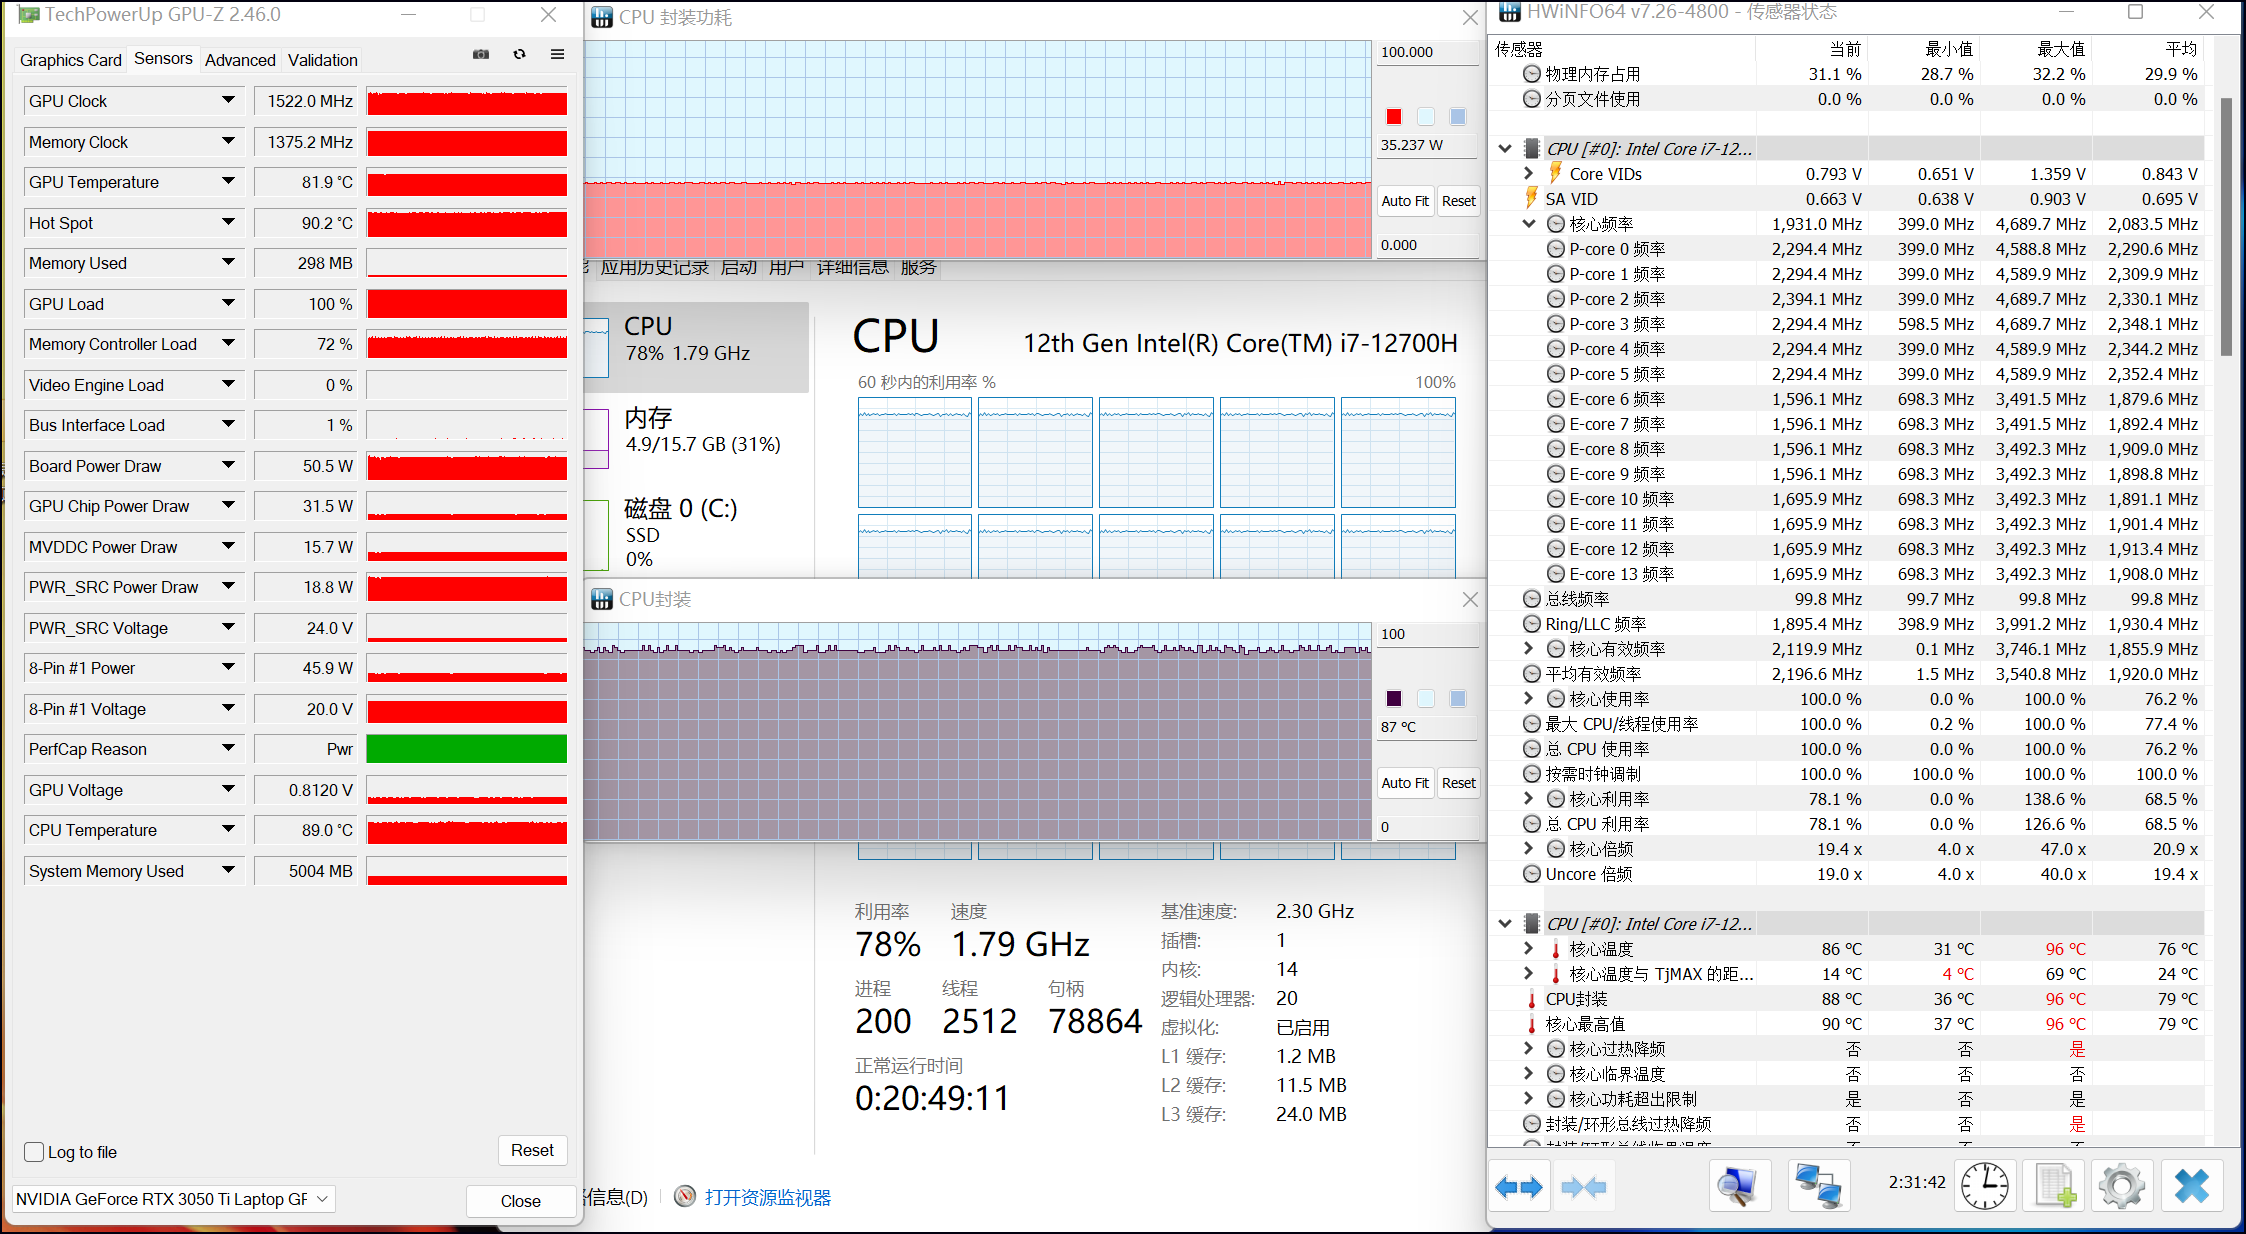Click HWiNFO reset clock icon
Screen dimensions: 2246x1234
point(1984,1187)
